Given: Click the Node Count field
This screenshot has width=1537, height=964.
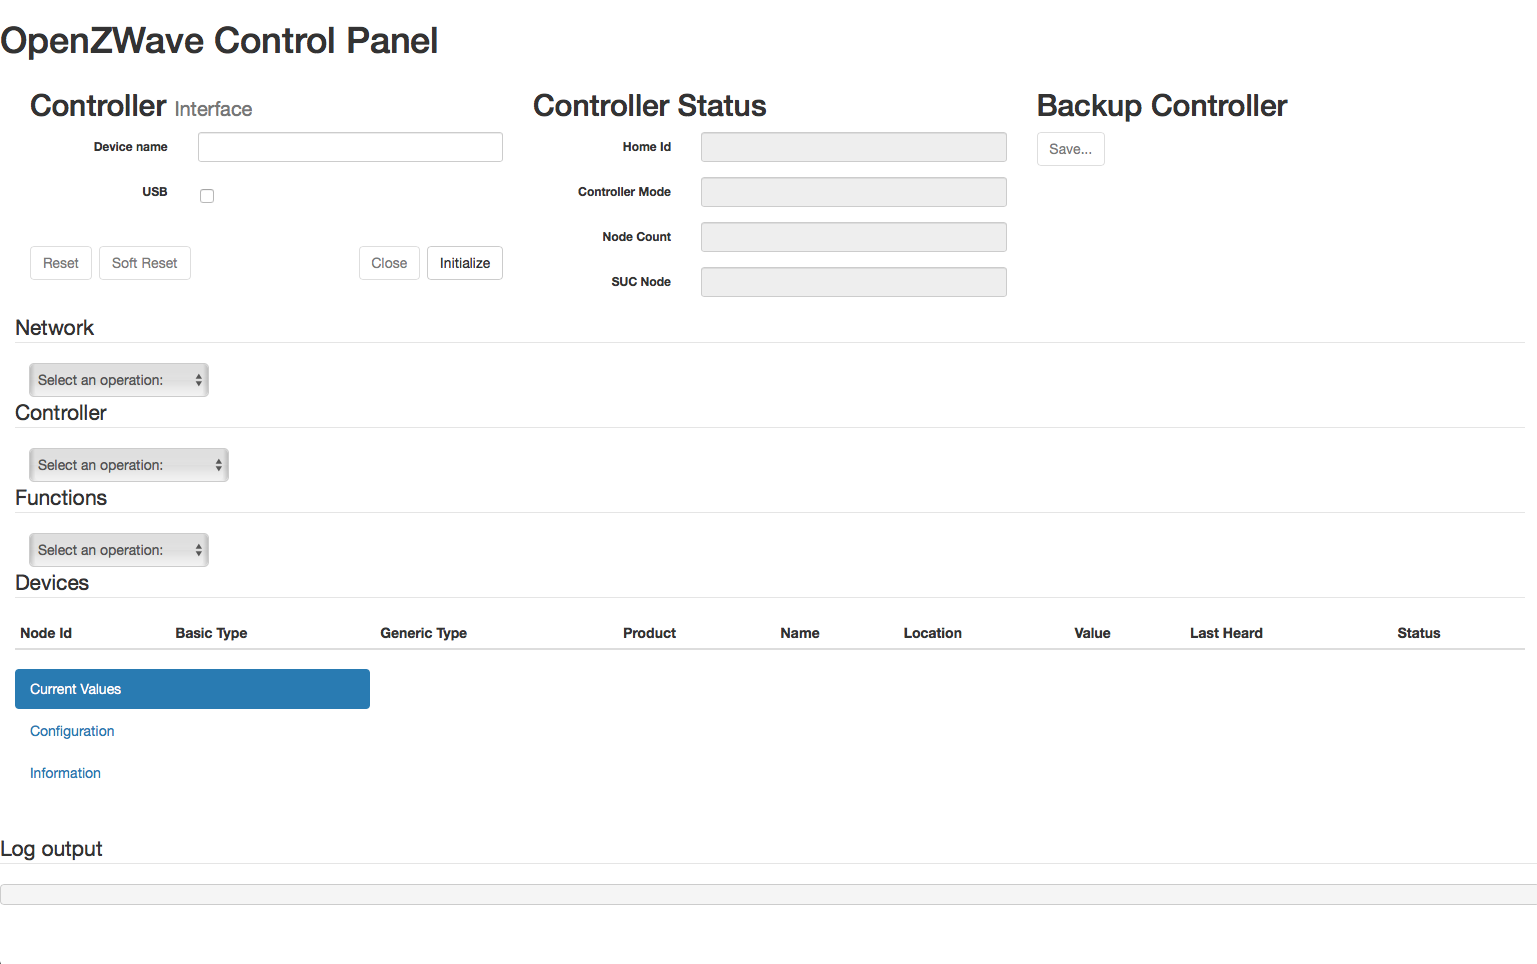Looking at the screenshot, I should point(854,237).
